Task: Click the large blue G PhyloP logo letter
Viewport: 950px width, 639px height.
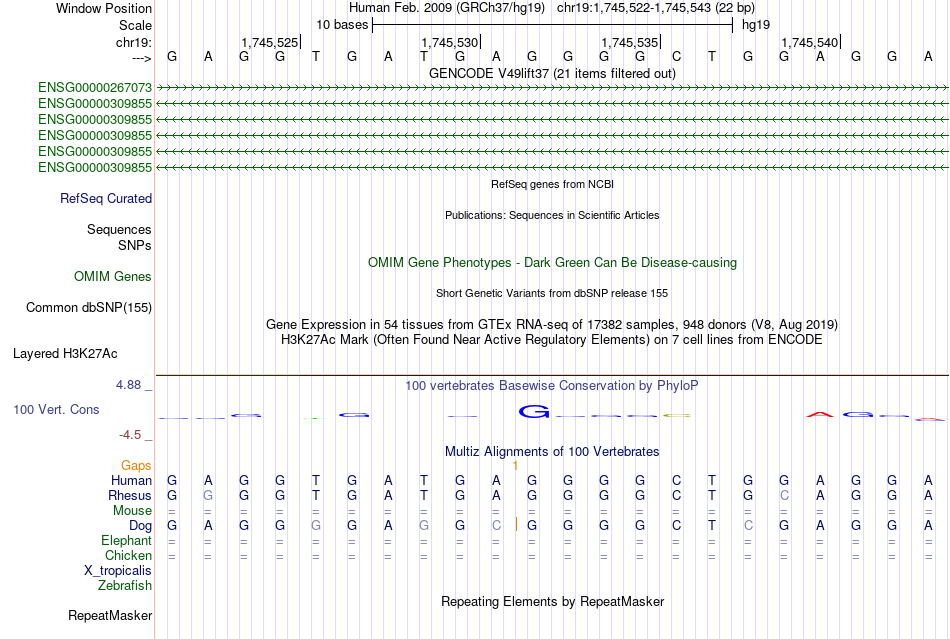Action: point(534,412)
